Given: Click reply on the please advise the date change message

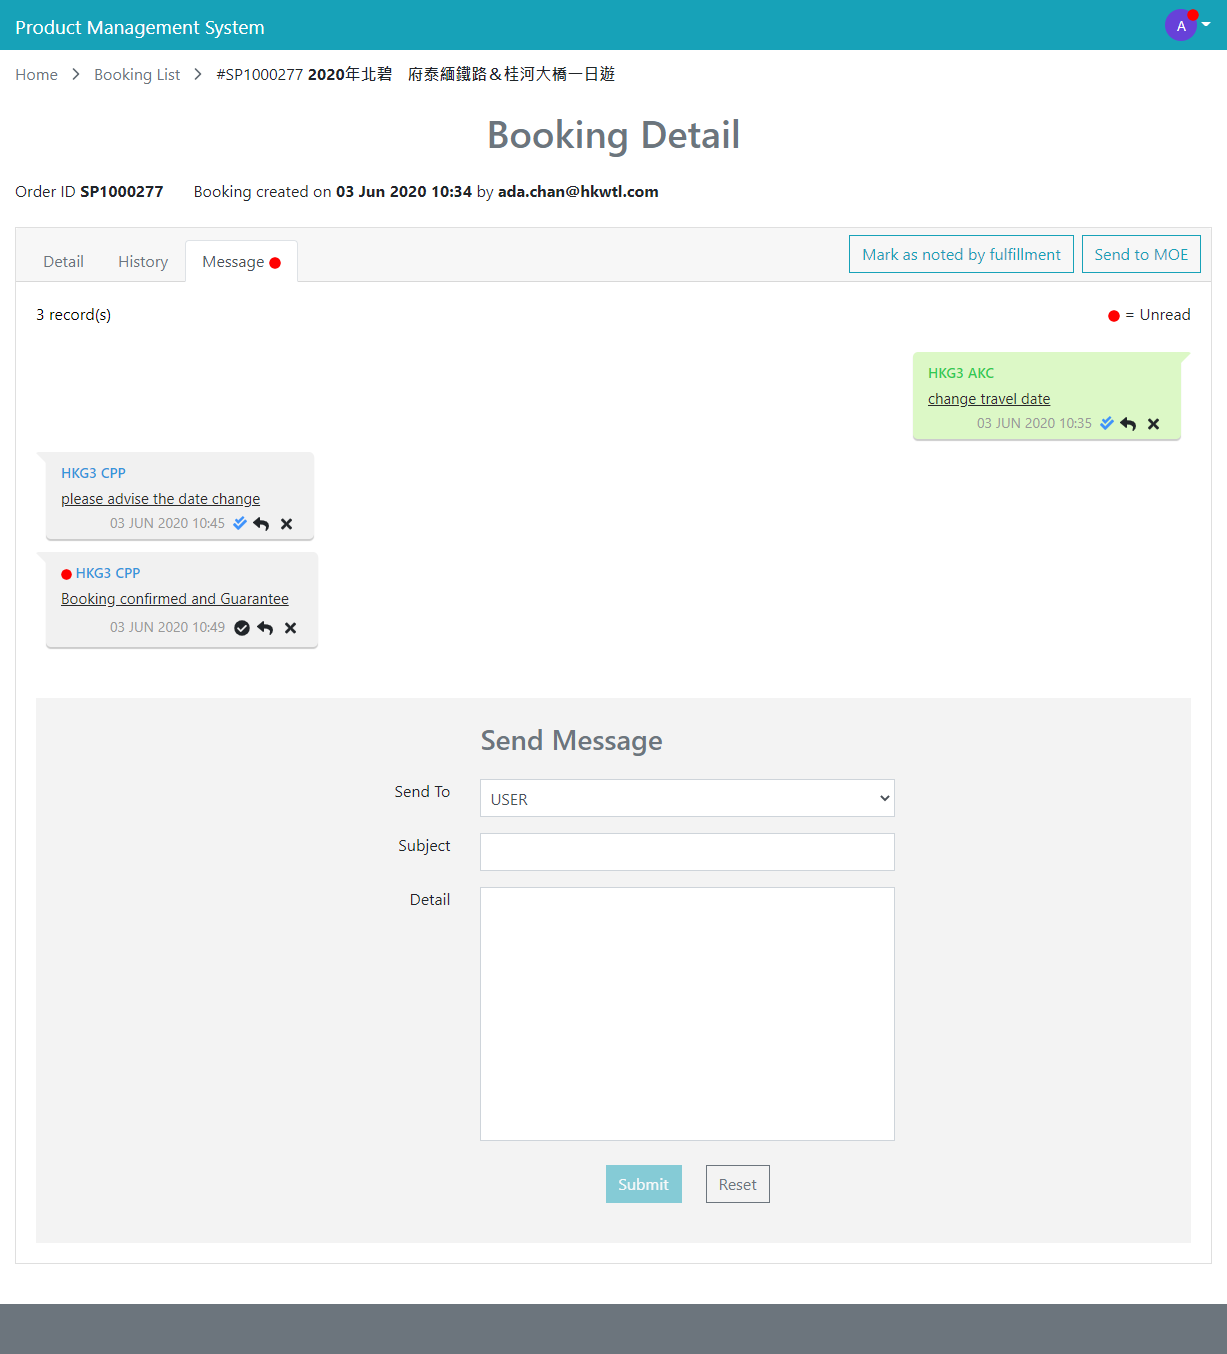Looking at the screenshot, I should pos(262,523).
